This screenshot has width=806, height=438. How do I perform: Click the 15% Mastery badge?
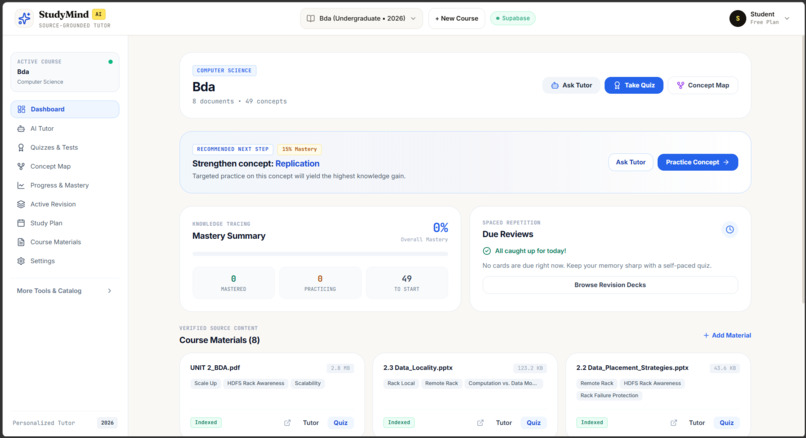(x=299, y=149)
